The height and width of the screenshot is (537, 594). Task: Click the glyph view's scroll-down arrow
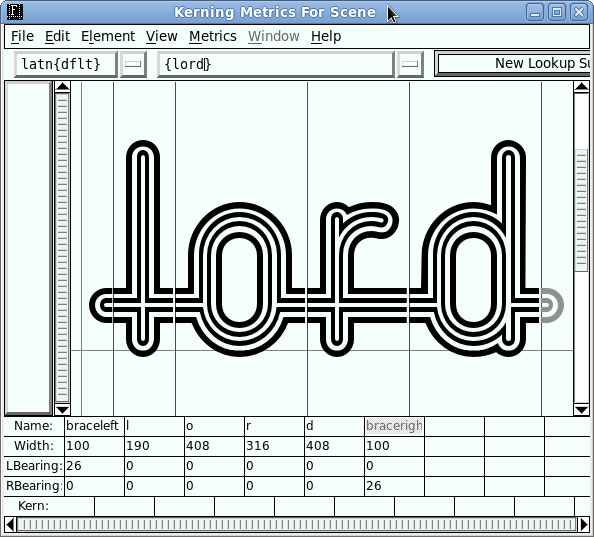[x=63, y=409]
